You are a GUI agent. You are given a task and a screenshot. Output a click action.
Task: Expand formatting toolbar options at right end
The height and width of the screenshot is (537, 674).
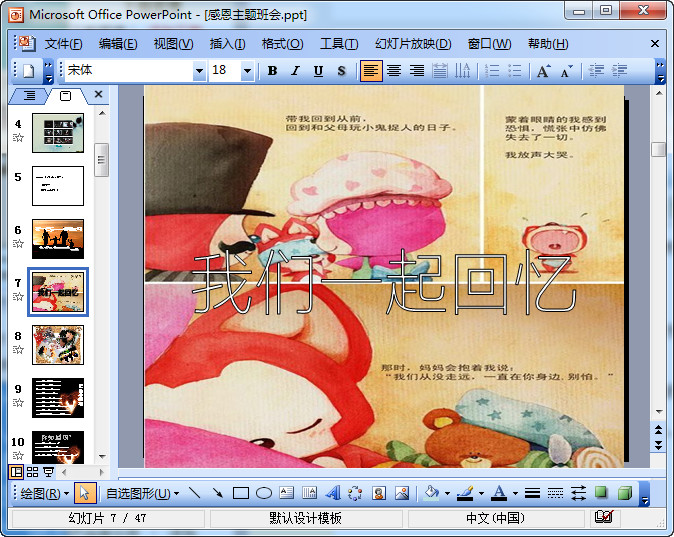[x=660, y=71]
